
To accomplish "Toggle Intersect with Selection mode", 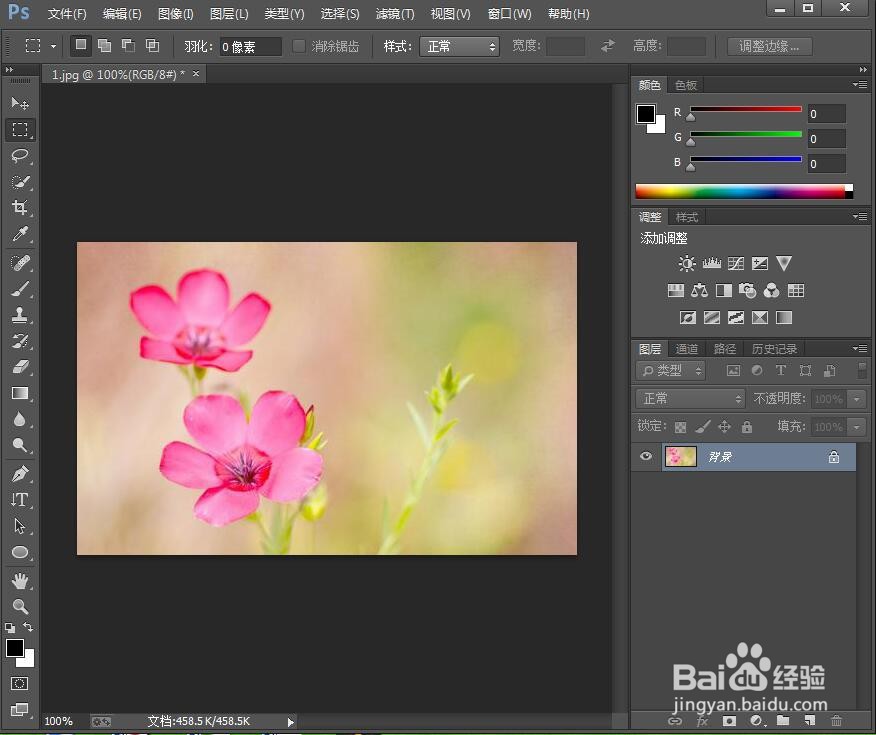I will [153, 45].
